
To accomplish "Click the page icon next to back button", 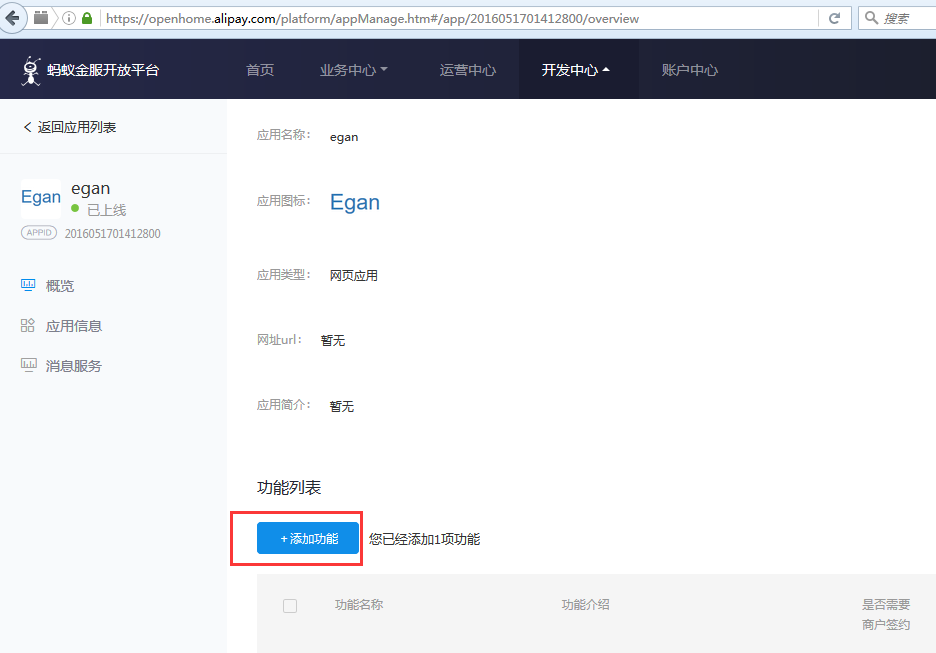I will coord(41,17).
